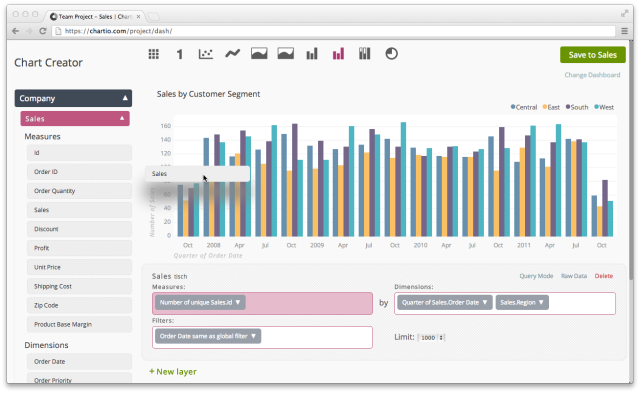Image resolution: width=640 pixels, height=393 pixels.
Task: Select the stacked bar chart icon
Action: click(x=364, y=53)
